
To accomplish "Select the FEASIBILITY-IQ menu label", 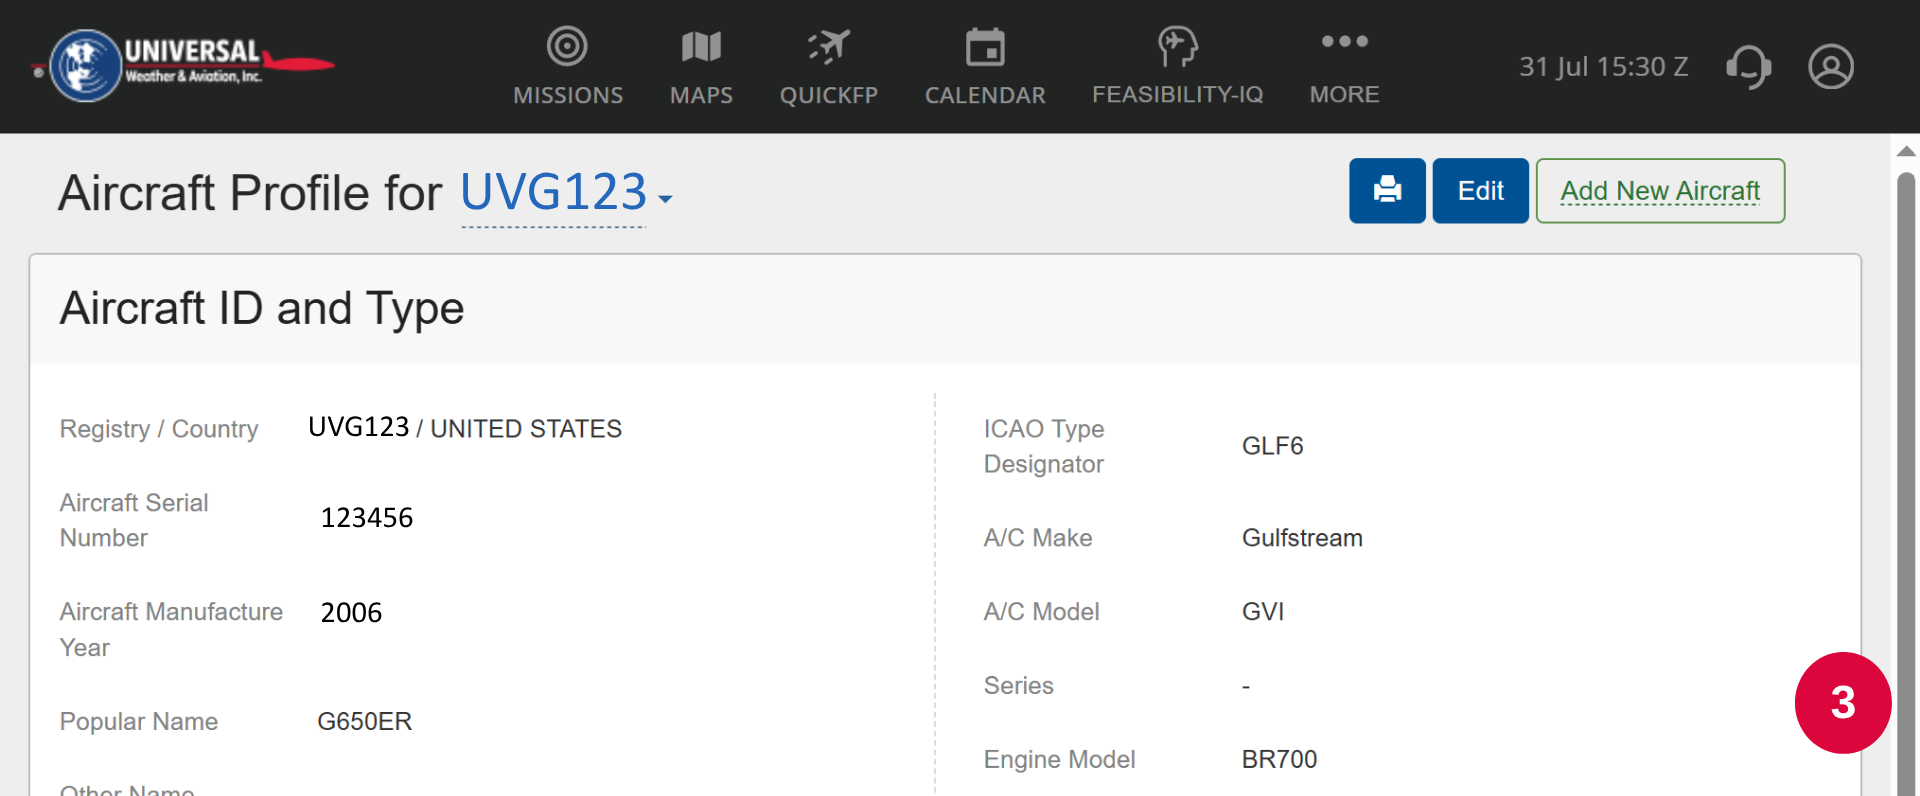I will coord(1177,95).
